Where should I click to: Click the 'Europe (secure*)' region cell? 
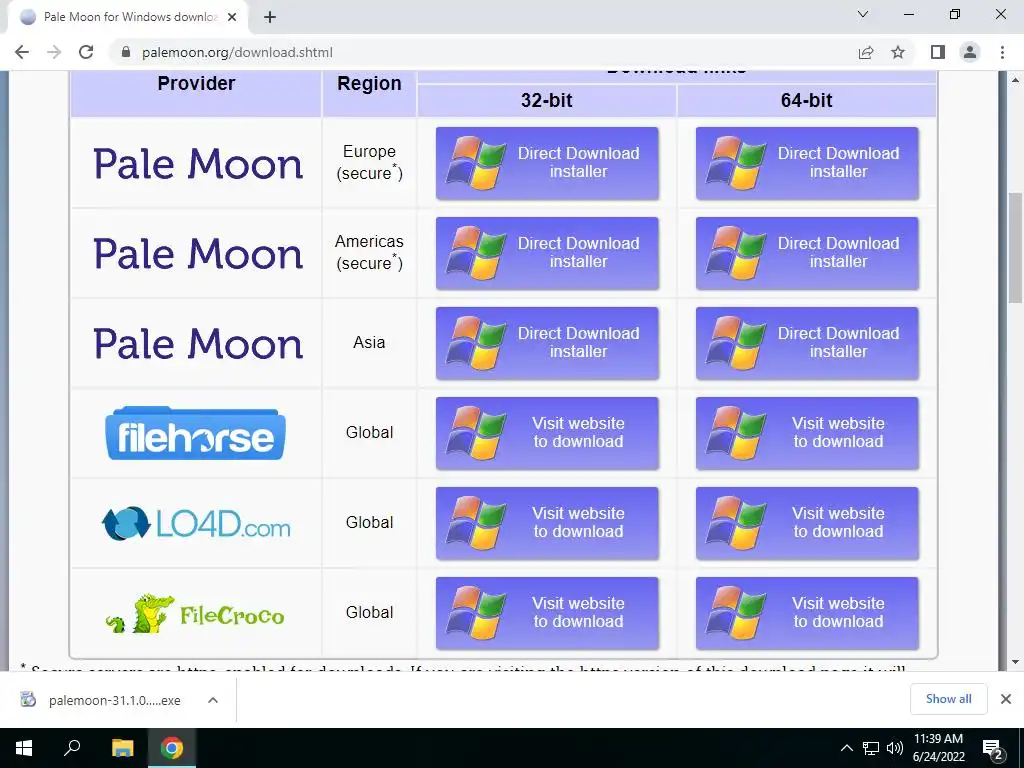coord(369,163)
